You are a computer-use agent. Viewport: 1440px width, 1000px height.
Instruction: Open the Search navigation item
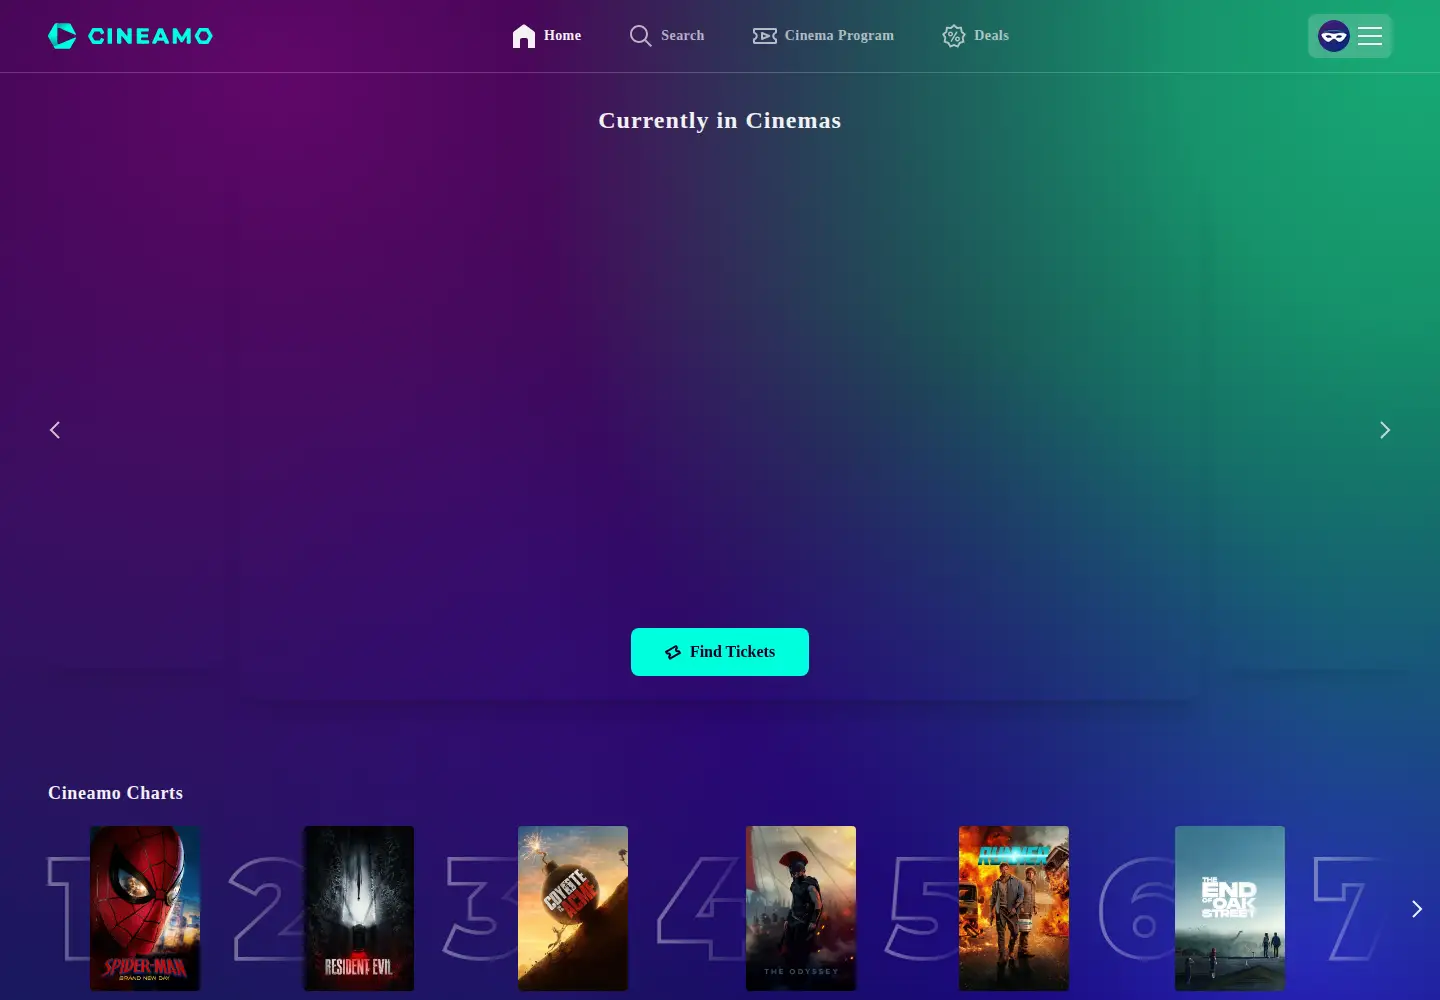[667, 36]
